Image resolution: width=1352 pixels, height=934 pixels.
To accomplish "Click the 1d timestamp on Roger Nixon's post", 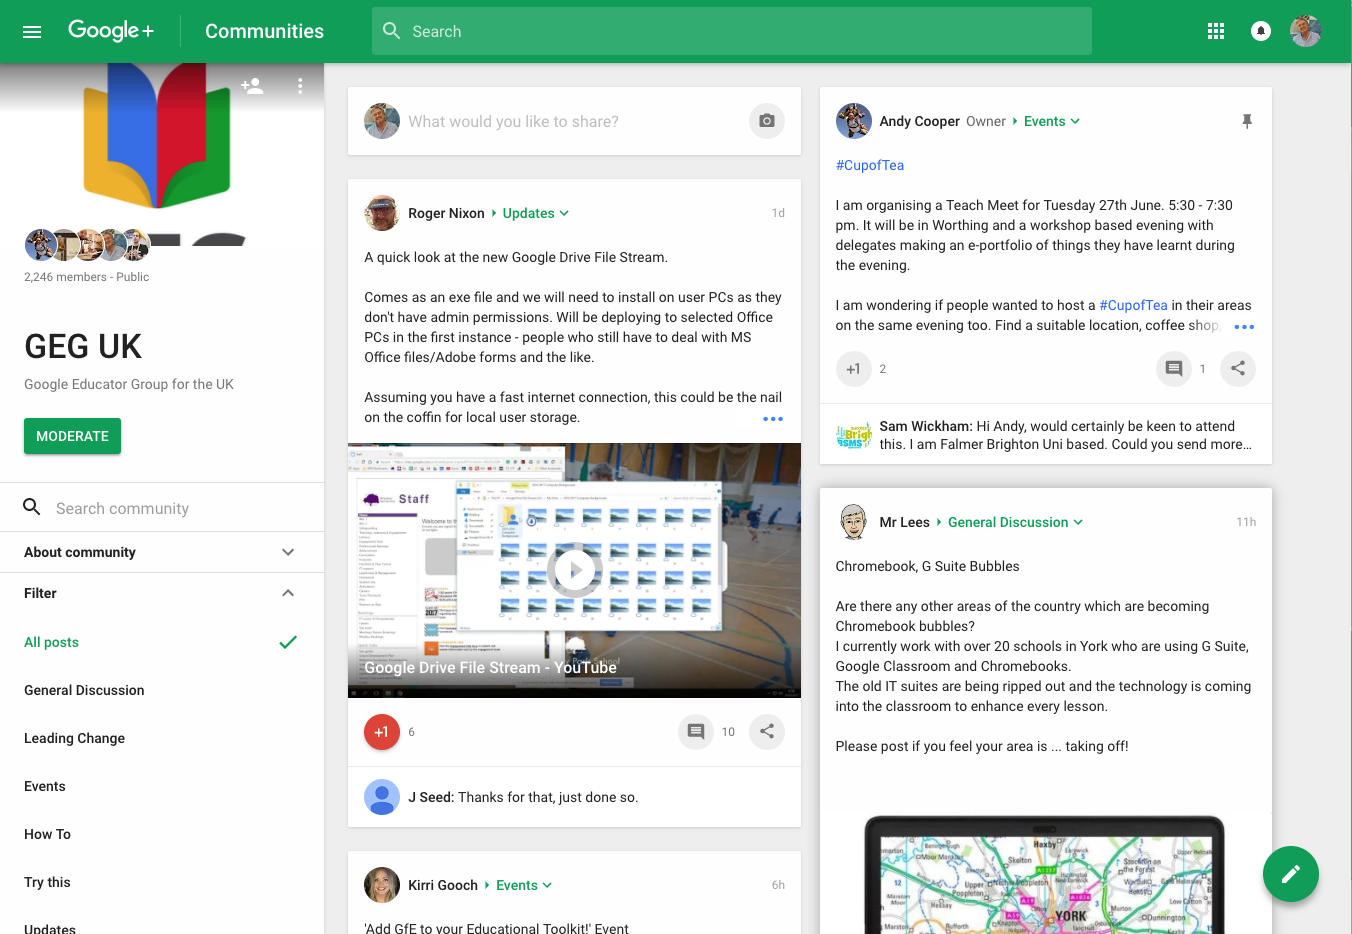I will [x=778, y=213].
